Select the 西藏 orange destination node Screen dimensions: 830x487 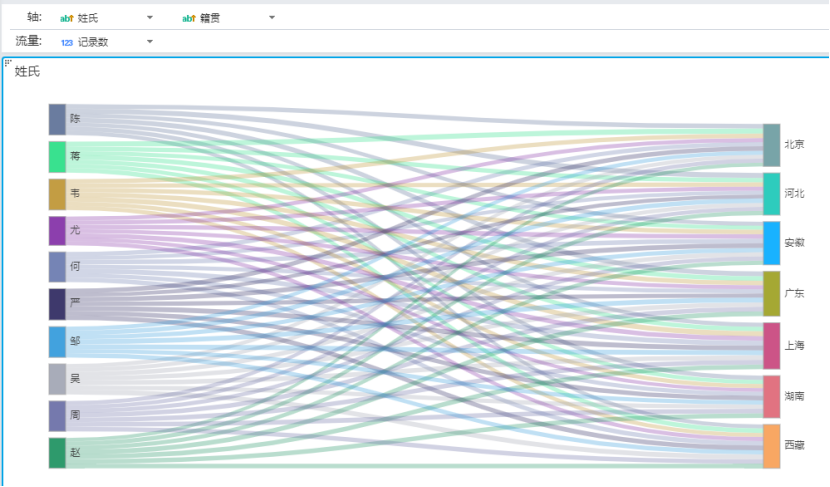click(x=772, y=446)
